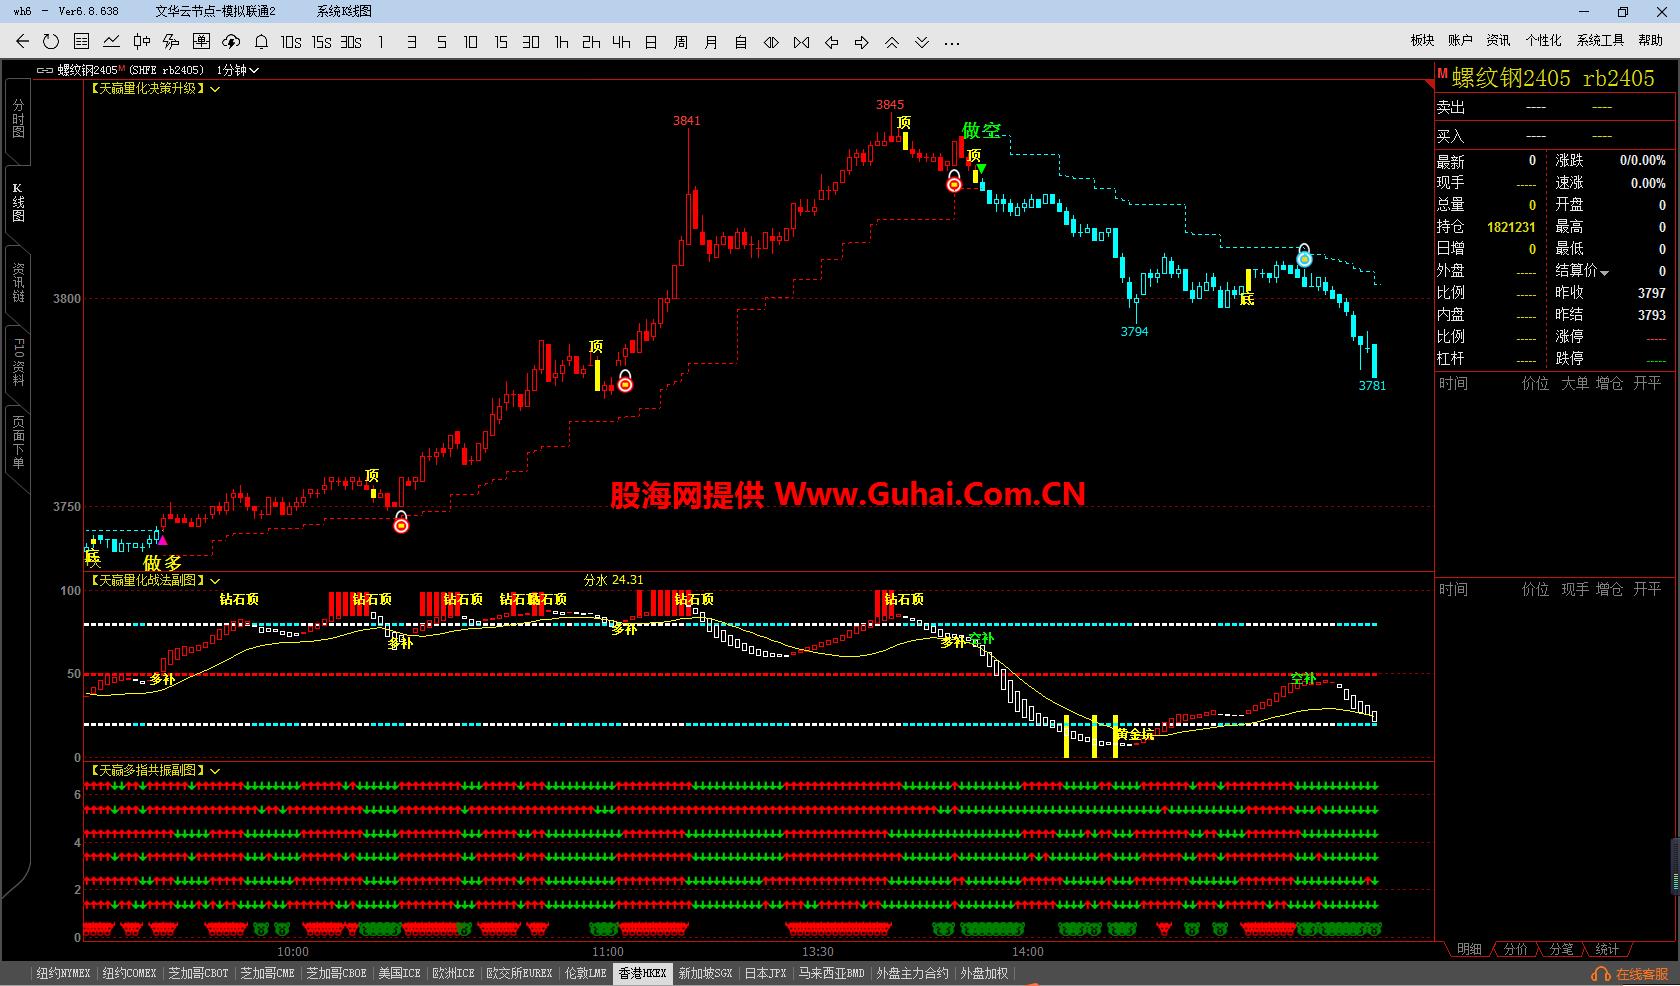The width and height of the screenshot is (1680, 986).
Task: Collapse the 天赢多指共振副图 indicator panel
Action: click(x=215, y=771)
